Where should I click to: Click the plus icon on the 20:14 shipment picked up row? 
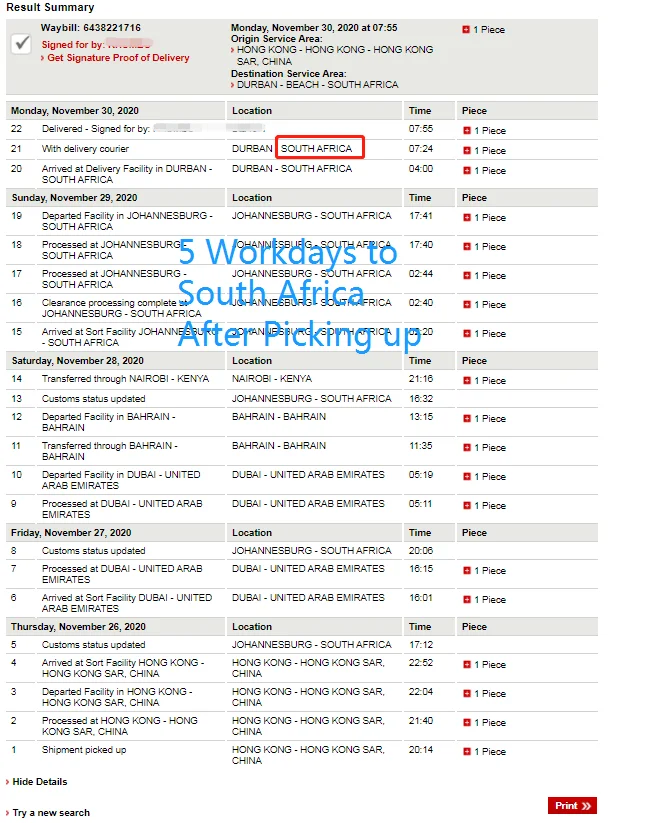[466, 752]
